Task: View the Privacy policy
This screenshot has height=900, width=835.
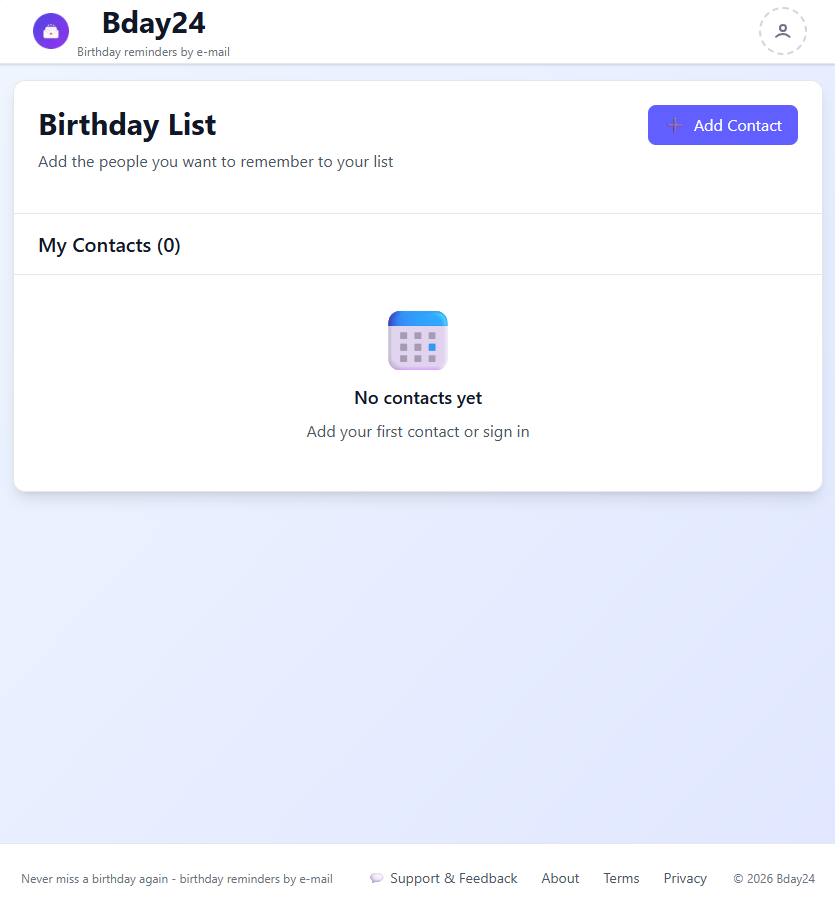Action: (x=684, y=878)
